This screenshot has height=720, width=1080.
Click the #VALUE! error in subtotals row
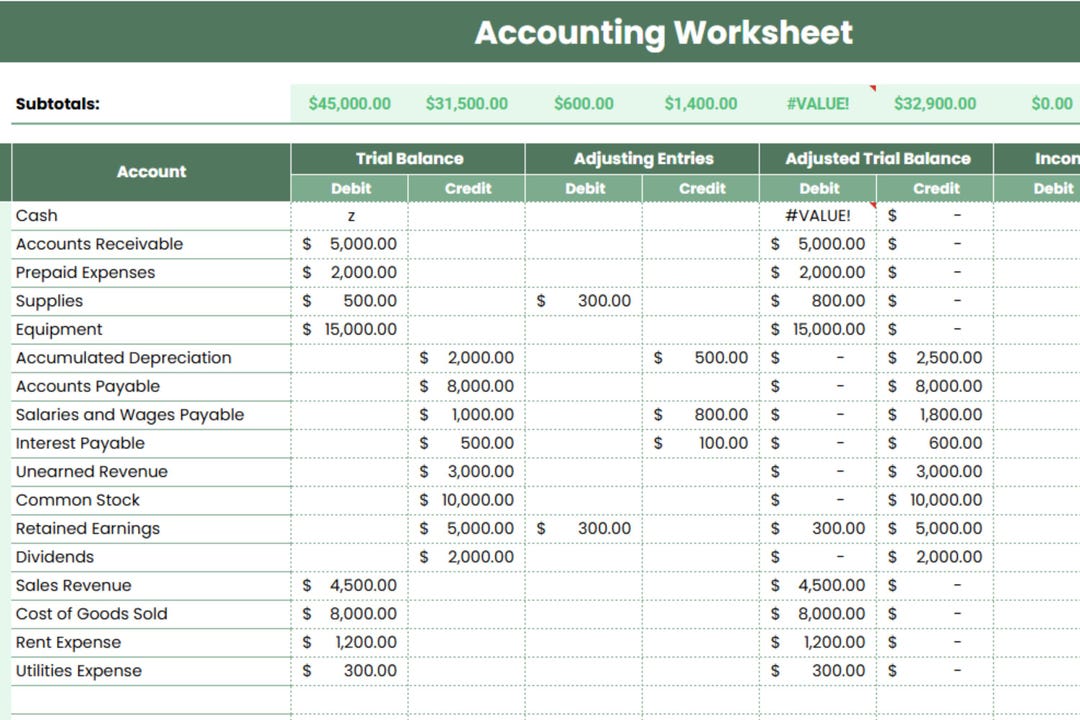[x=818, y=103]
